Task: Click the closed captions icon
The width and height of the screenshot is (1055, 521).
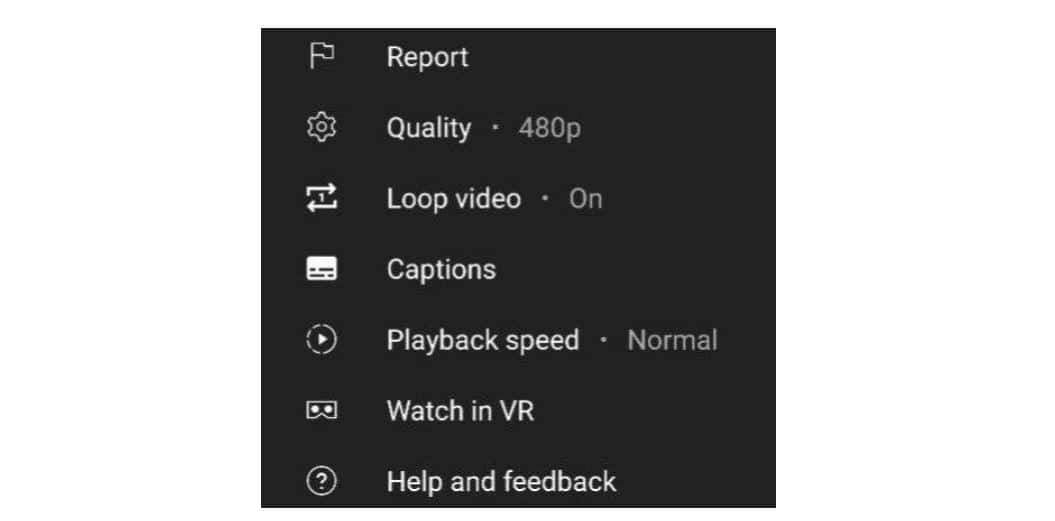Action: [x=321, y=270]
